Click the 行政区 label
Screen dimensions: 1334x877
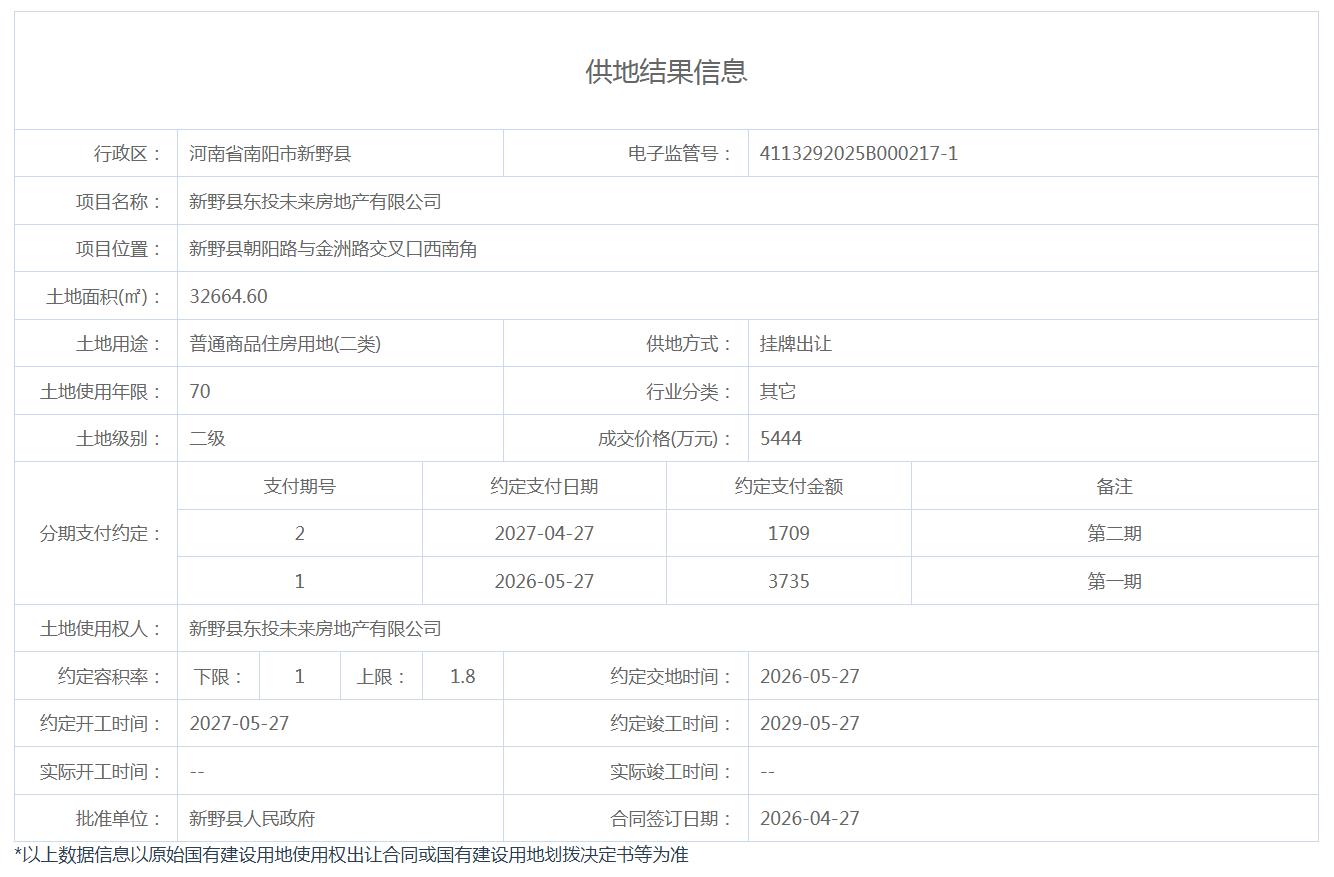coord(128,154)
